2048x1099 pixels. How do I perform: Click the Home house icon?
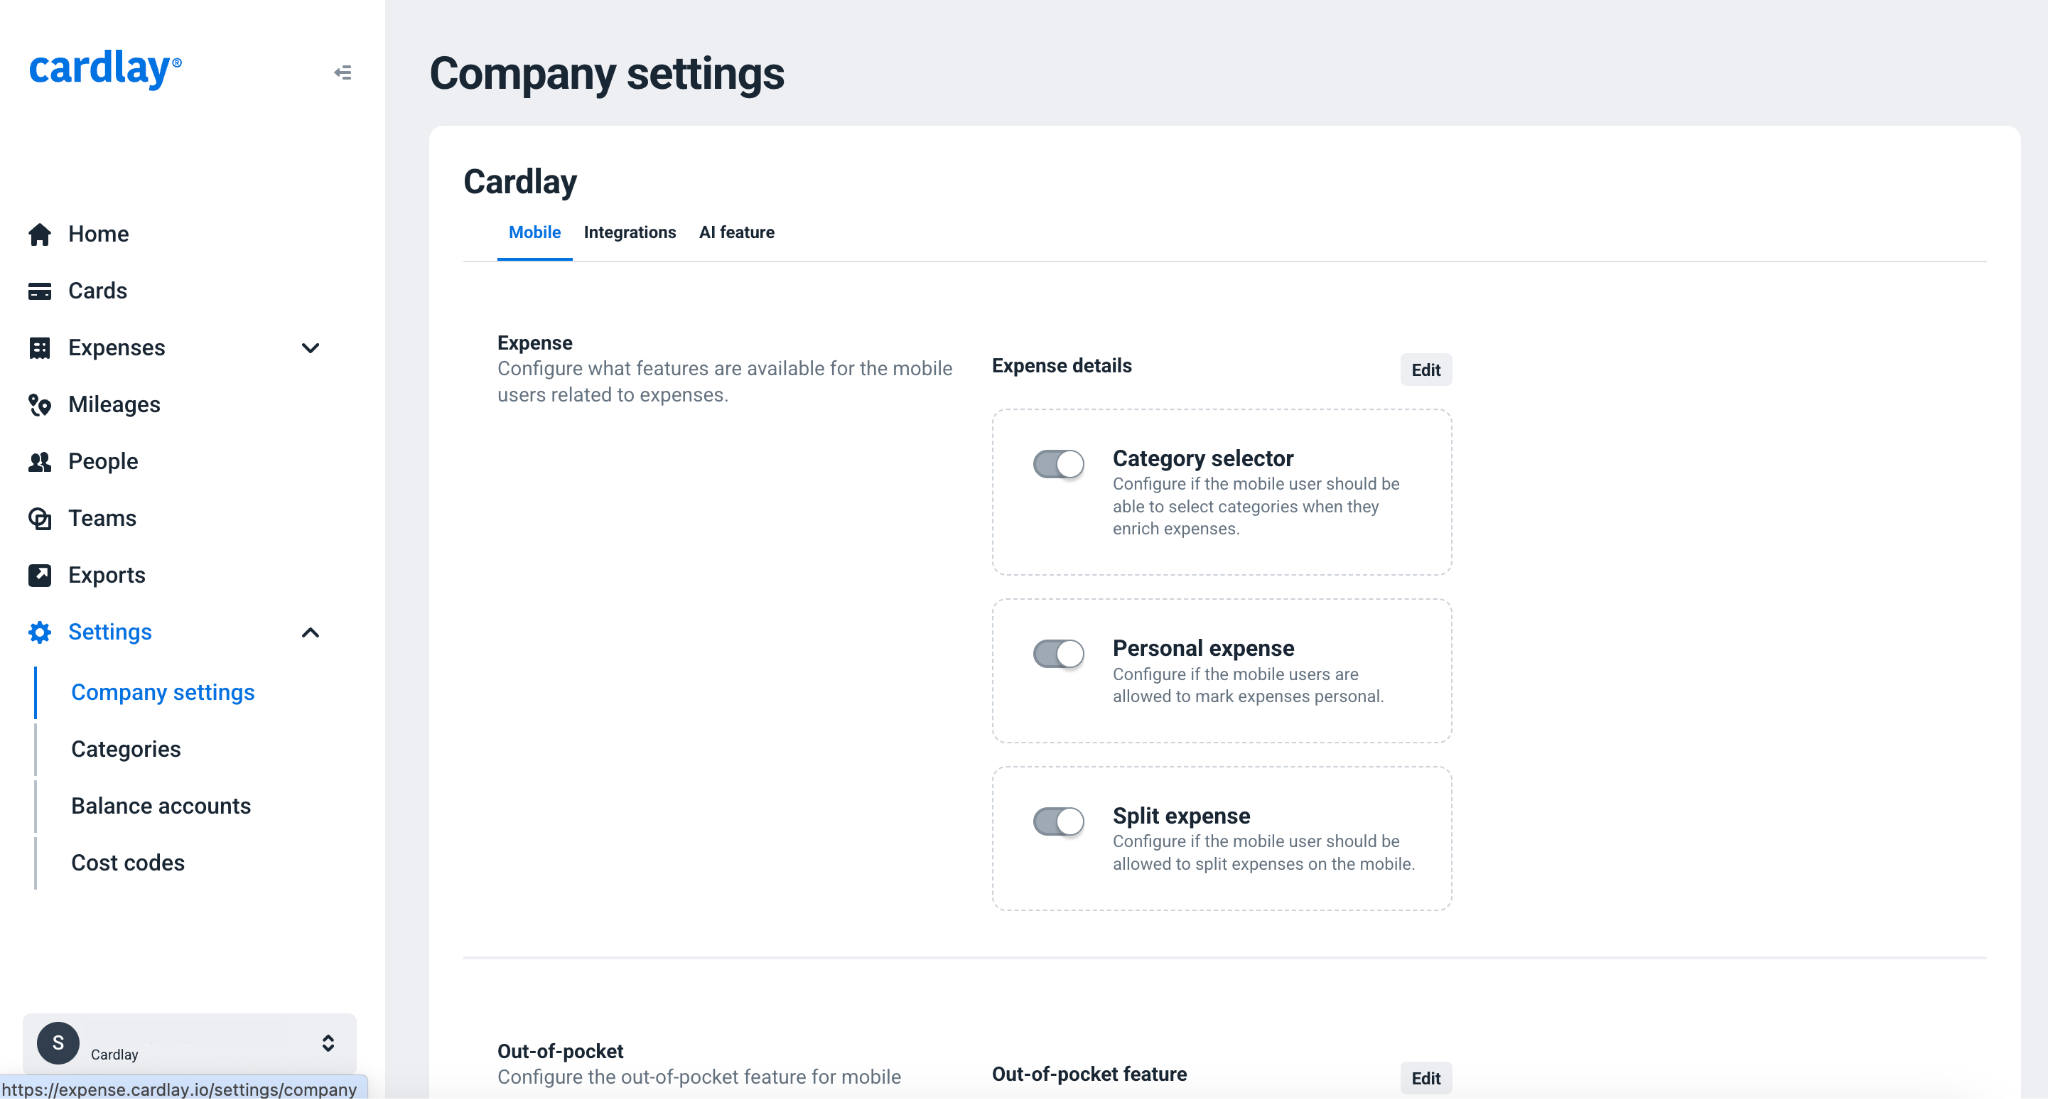tap(40, 234)
